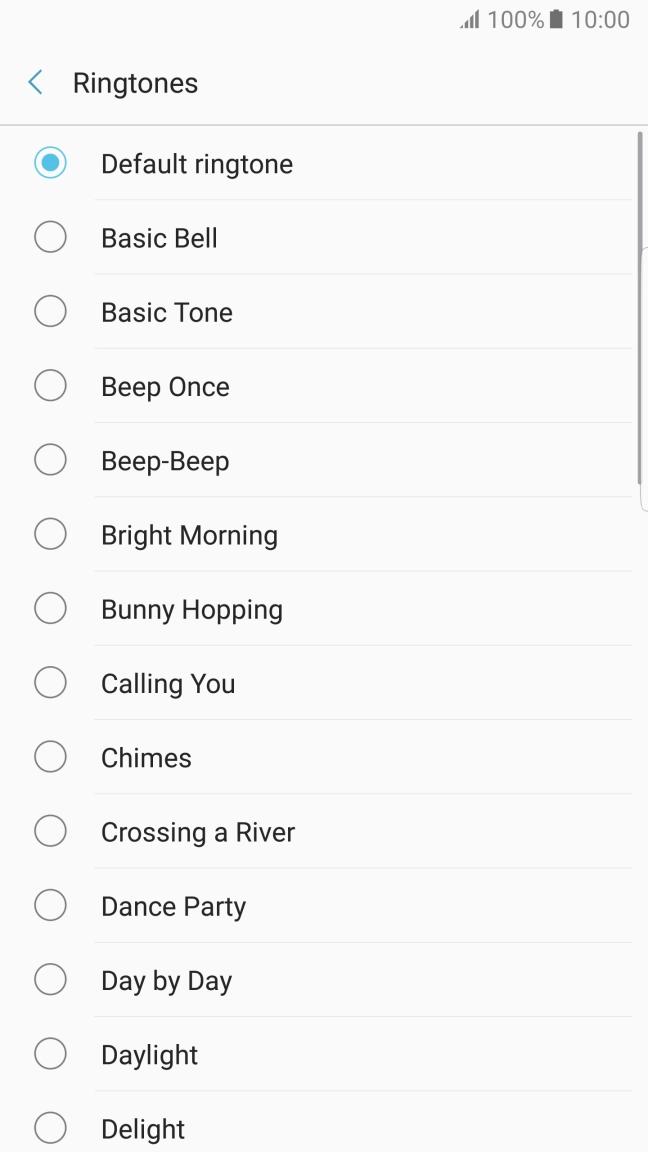Choose Bunny Hopping as your ringtone

pos(191,608)
